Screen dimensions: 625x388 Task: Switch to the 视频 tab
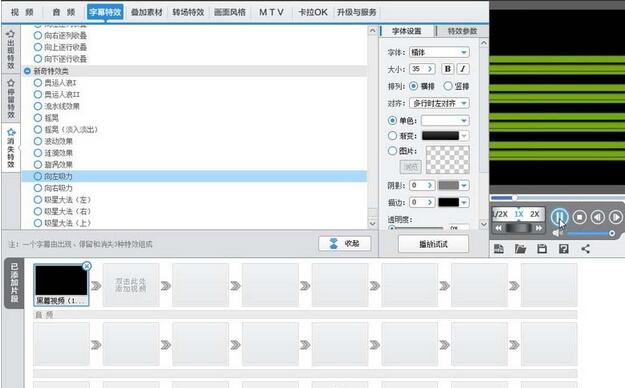click(22, 12)
